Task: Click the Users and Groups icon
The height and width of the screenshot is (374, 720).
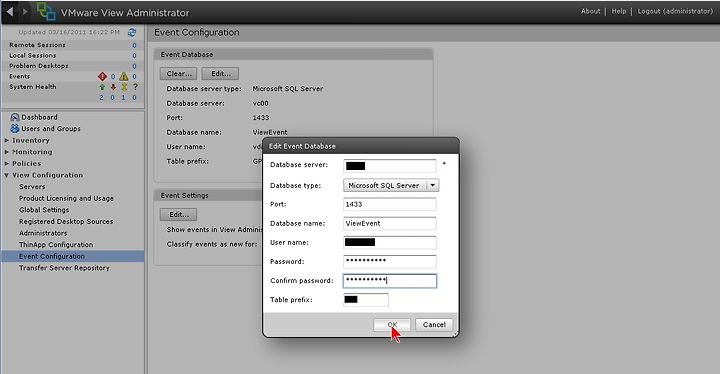Action: point(15,129)
